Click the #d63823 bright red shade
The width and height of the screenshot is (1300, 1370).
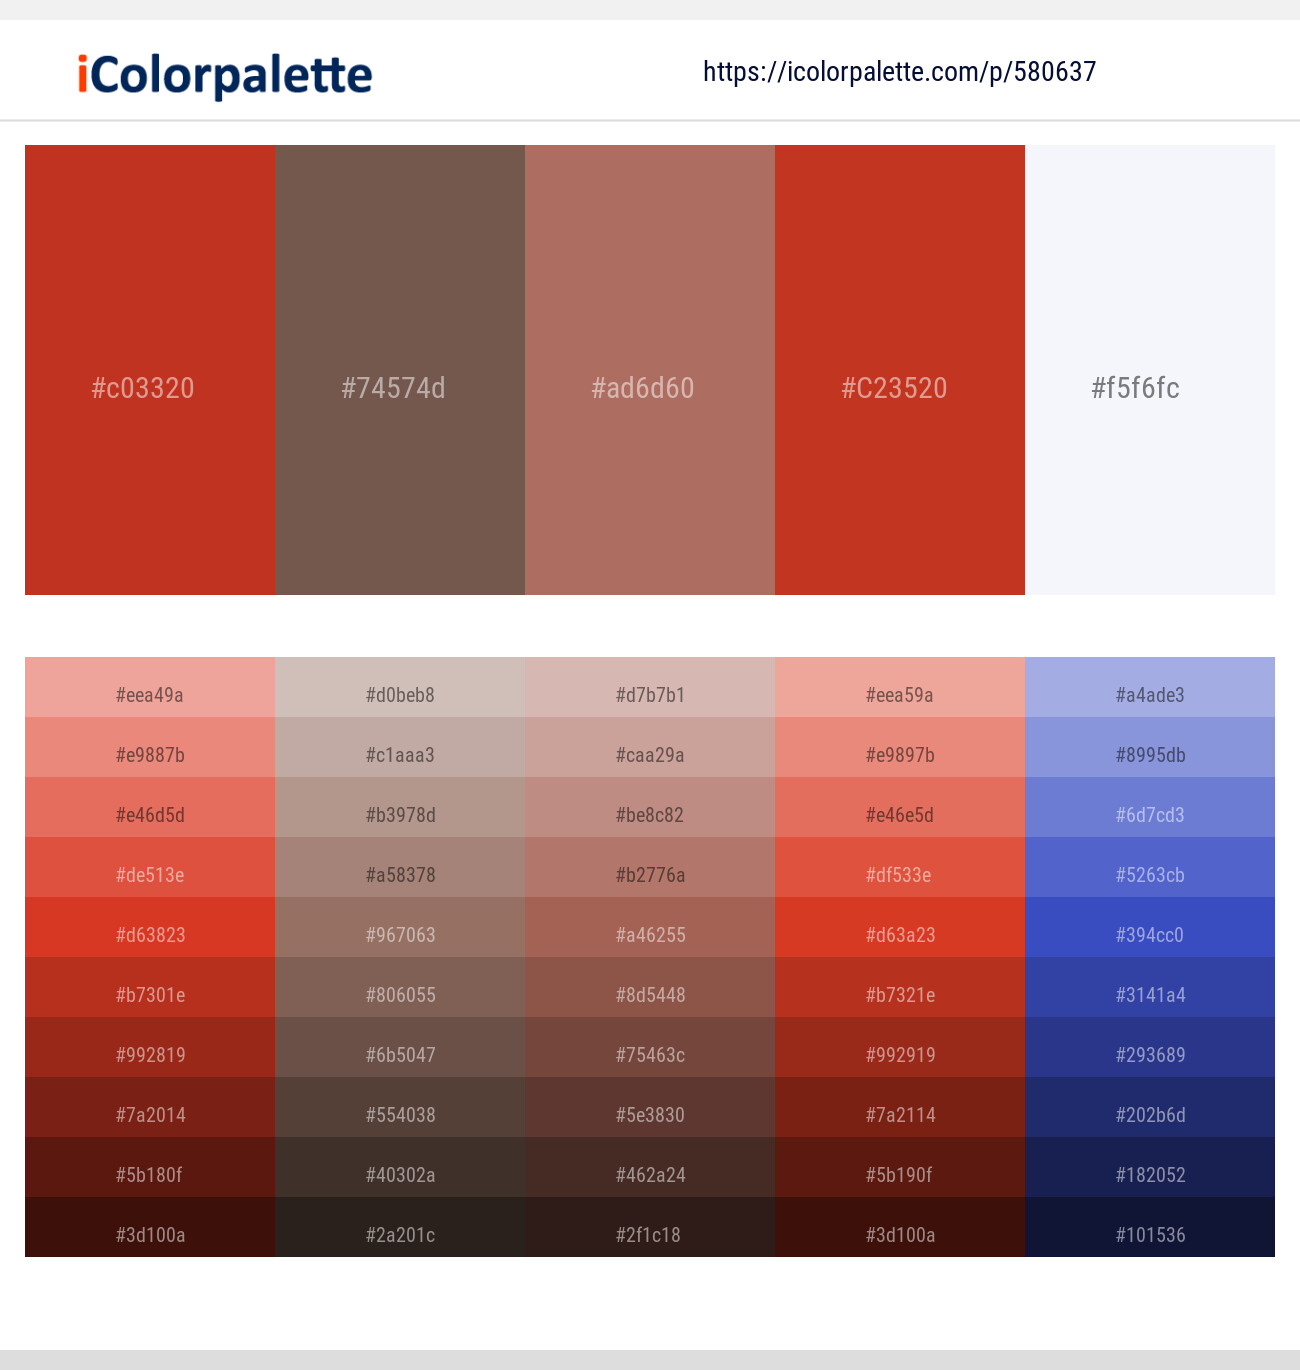(x=150, y=927)
